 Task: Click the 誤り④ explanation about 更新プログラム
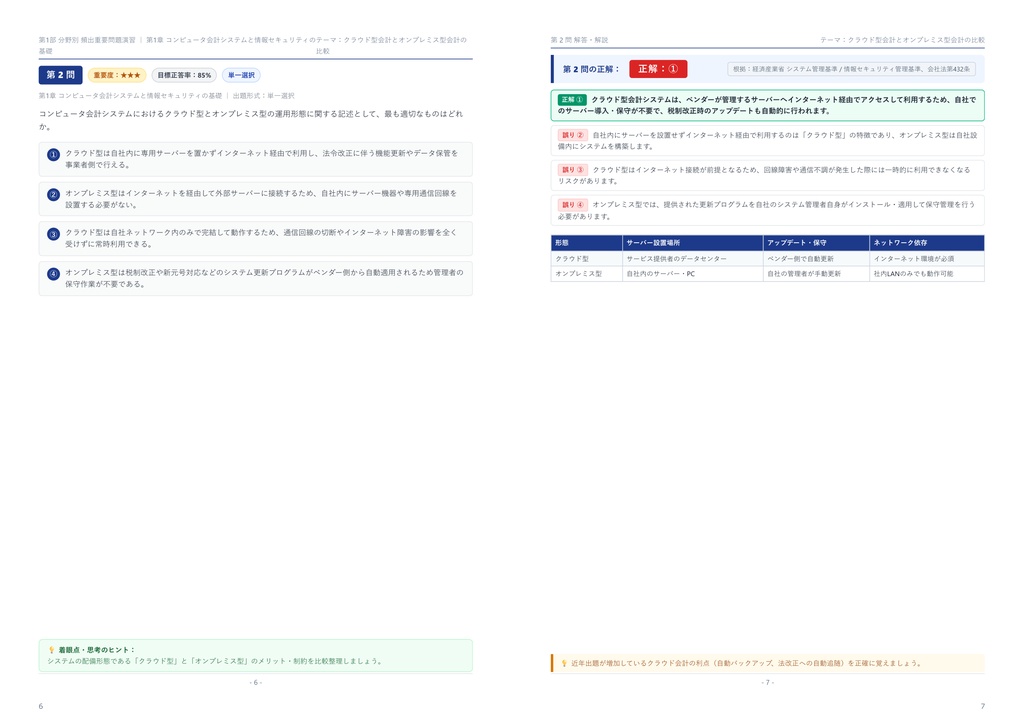767,210
